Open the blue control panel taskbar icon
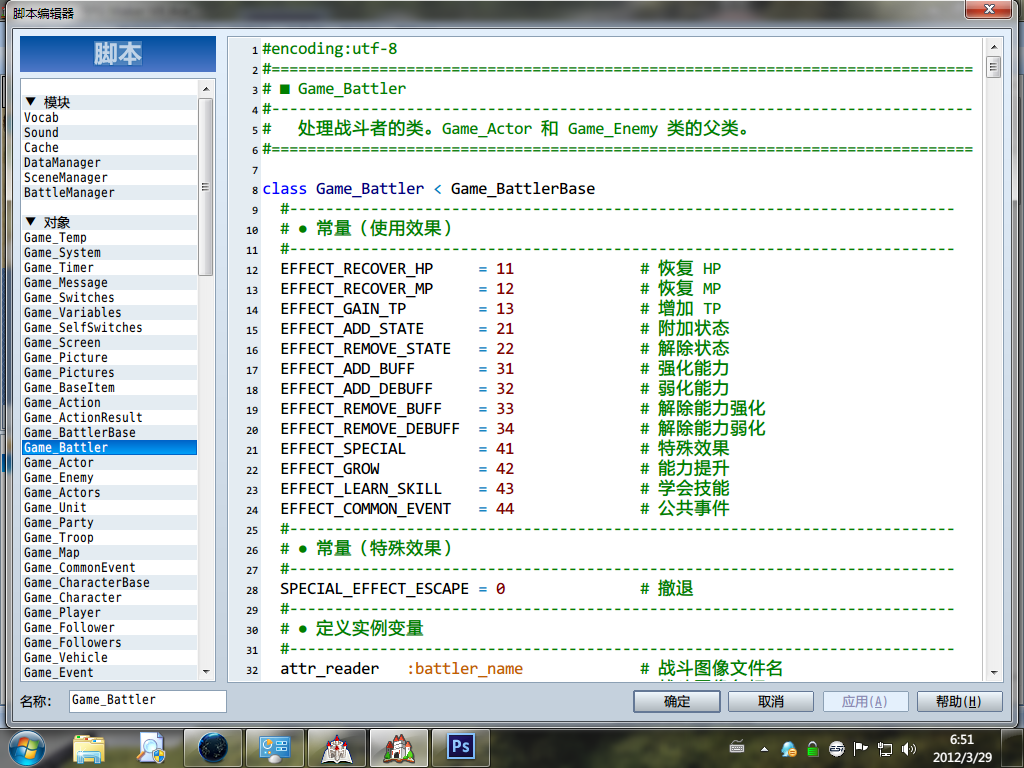This screenshot has width=1024, height=768. (x=274, y=748)
